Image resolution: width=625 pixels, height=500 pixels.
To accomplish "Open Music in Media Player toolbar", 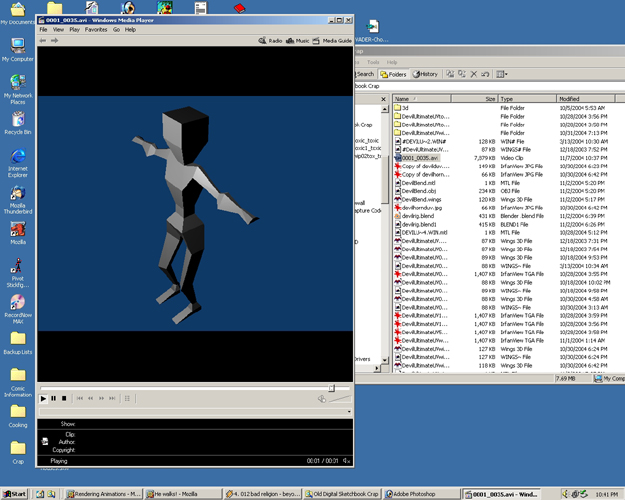I will 297,41.
